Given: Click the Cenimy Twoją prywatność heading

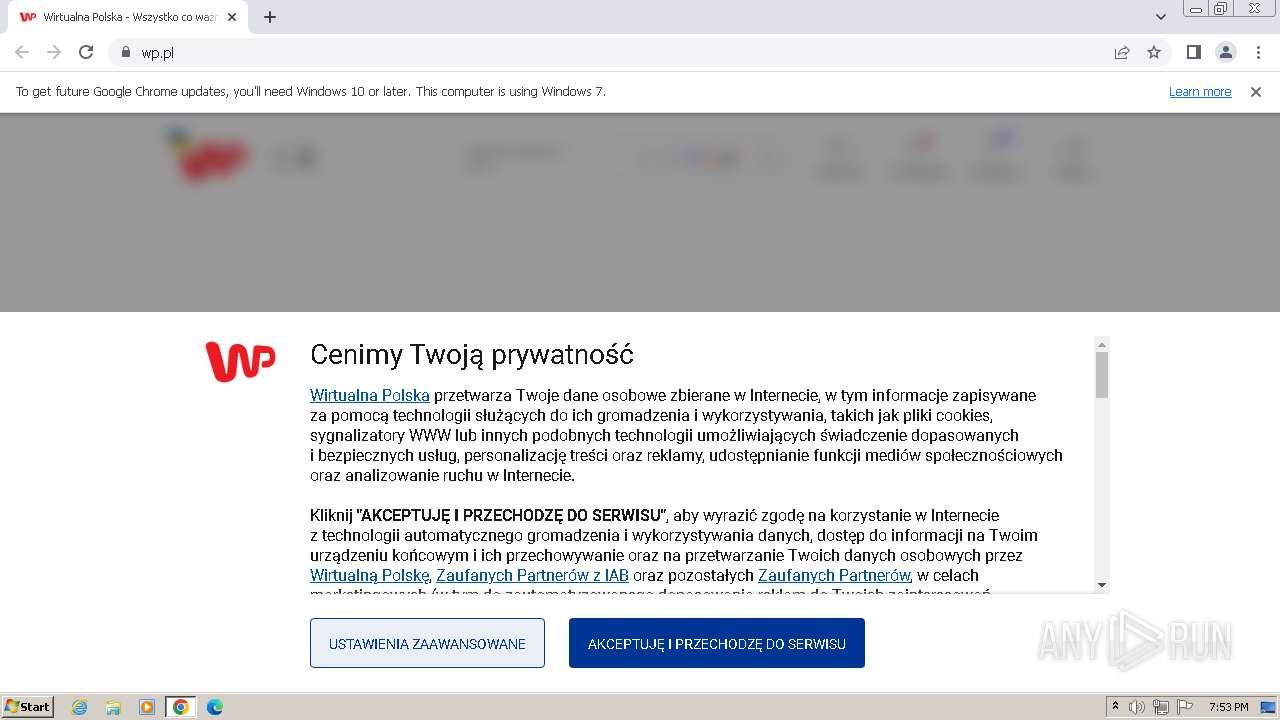Looking at the screenshot, I should pos(472,354).
